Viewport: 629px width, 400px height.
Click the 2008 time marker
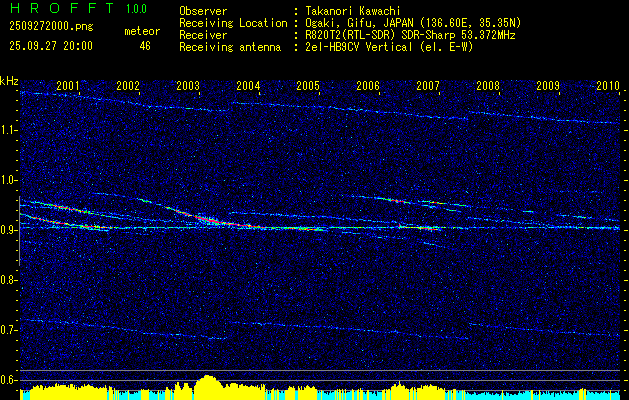pyautogui.click(x=488, y=85)
